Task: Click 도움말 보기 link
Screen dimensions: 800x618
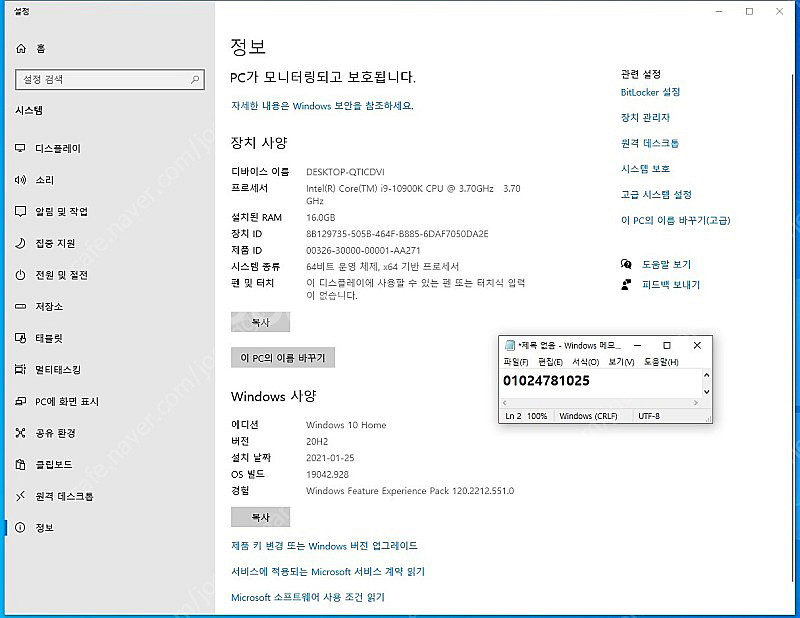Action: point(666,264)
